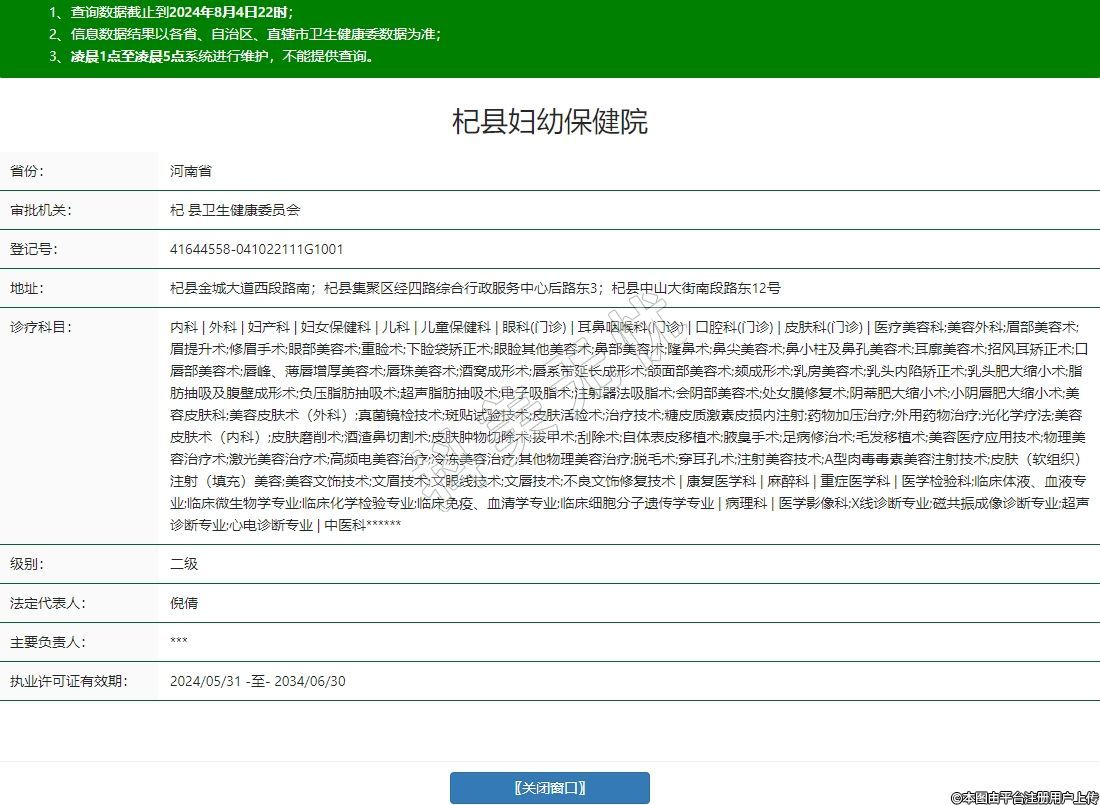Click the 关闭窗口 button

pos(549,788)
